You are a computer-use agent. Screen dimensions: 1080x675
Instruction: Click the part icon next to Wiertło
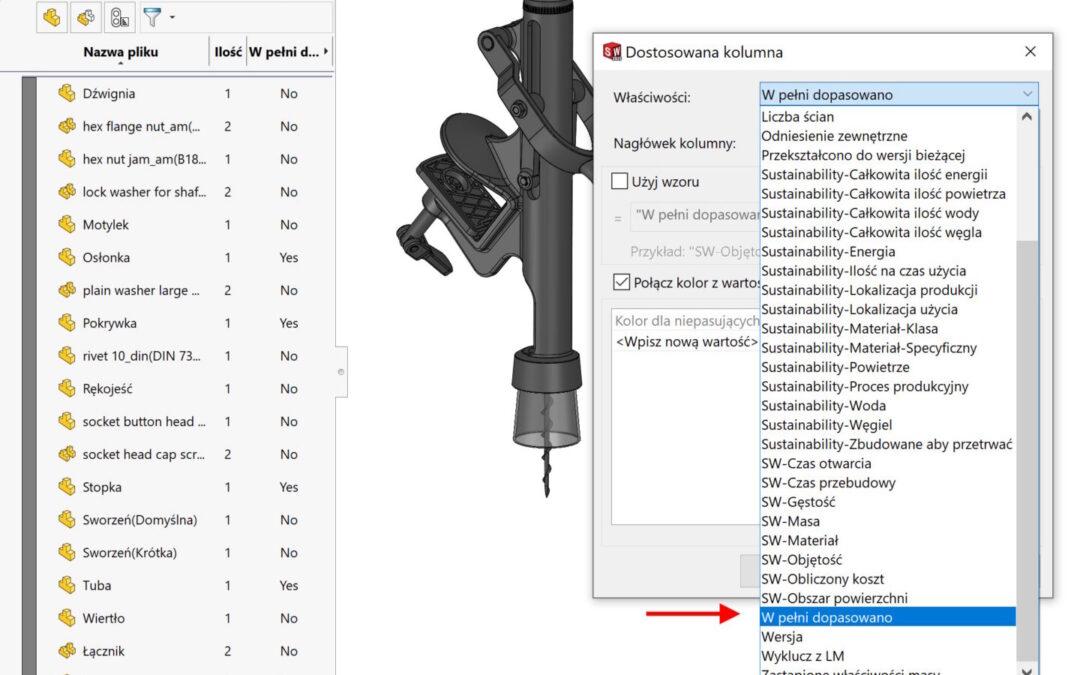coord(67,618)
